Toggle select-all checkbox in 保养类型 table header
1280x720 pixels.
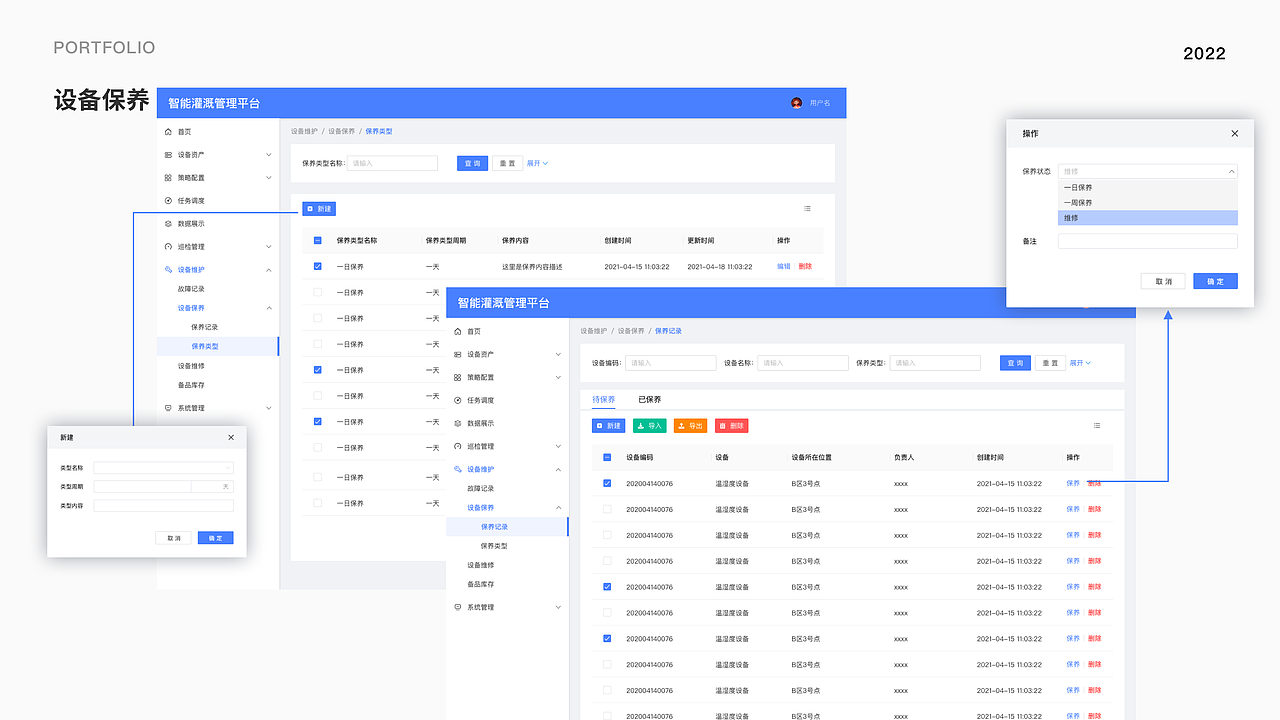tap(318, 241)
